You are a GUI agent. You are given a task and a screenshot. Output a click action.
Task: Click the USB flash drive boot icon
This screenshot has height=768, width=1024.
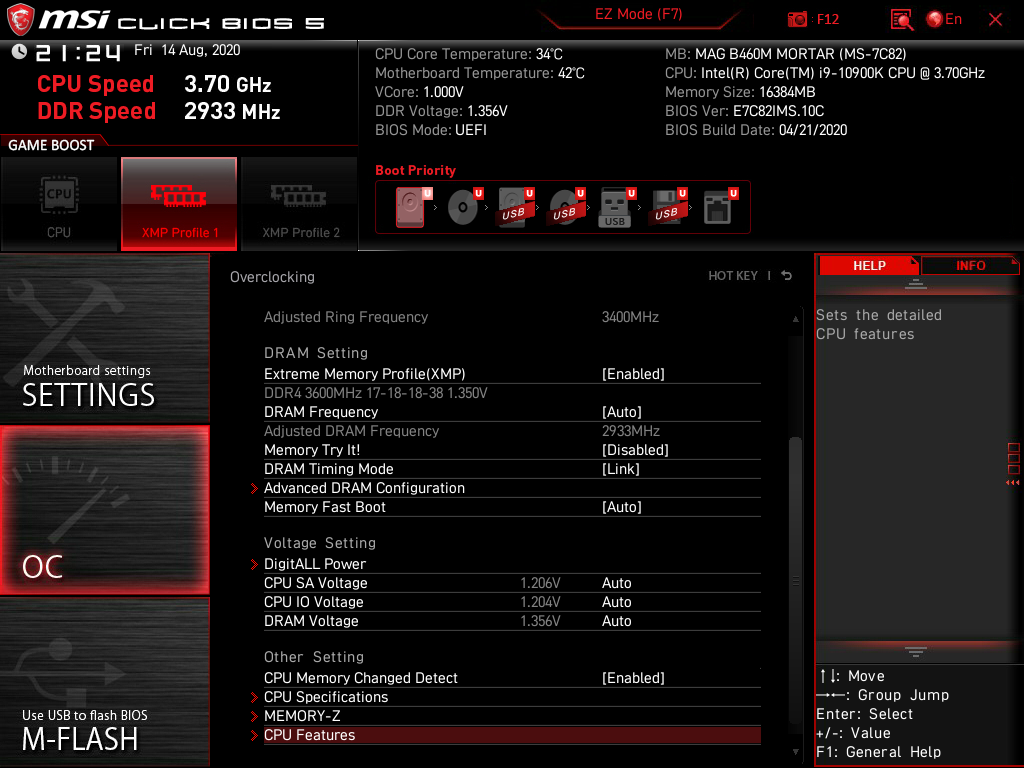(x=613, y=207)
